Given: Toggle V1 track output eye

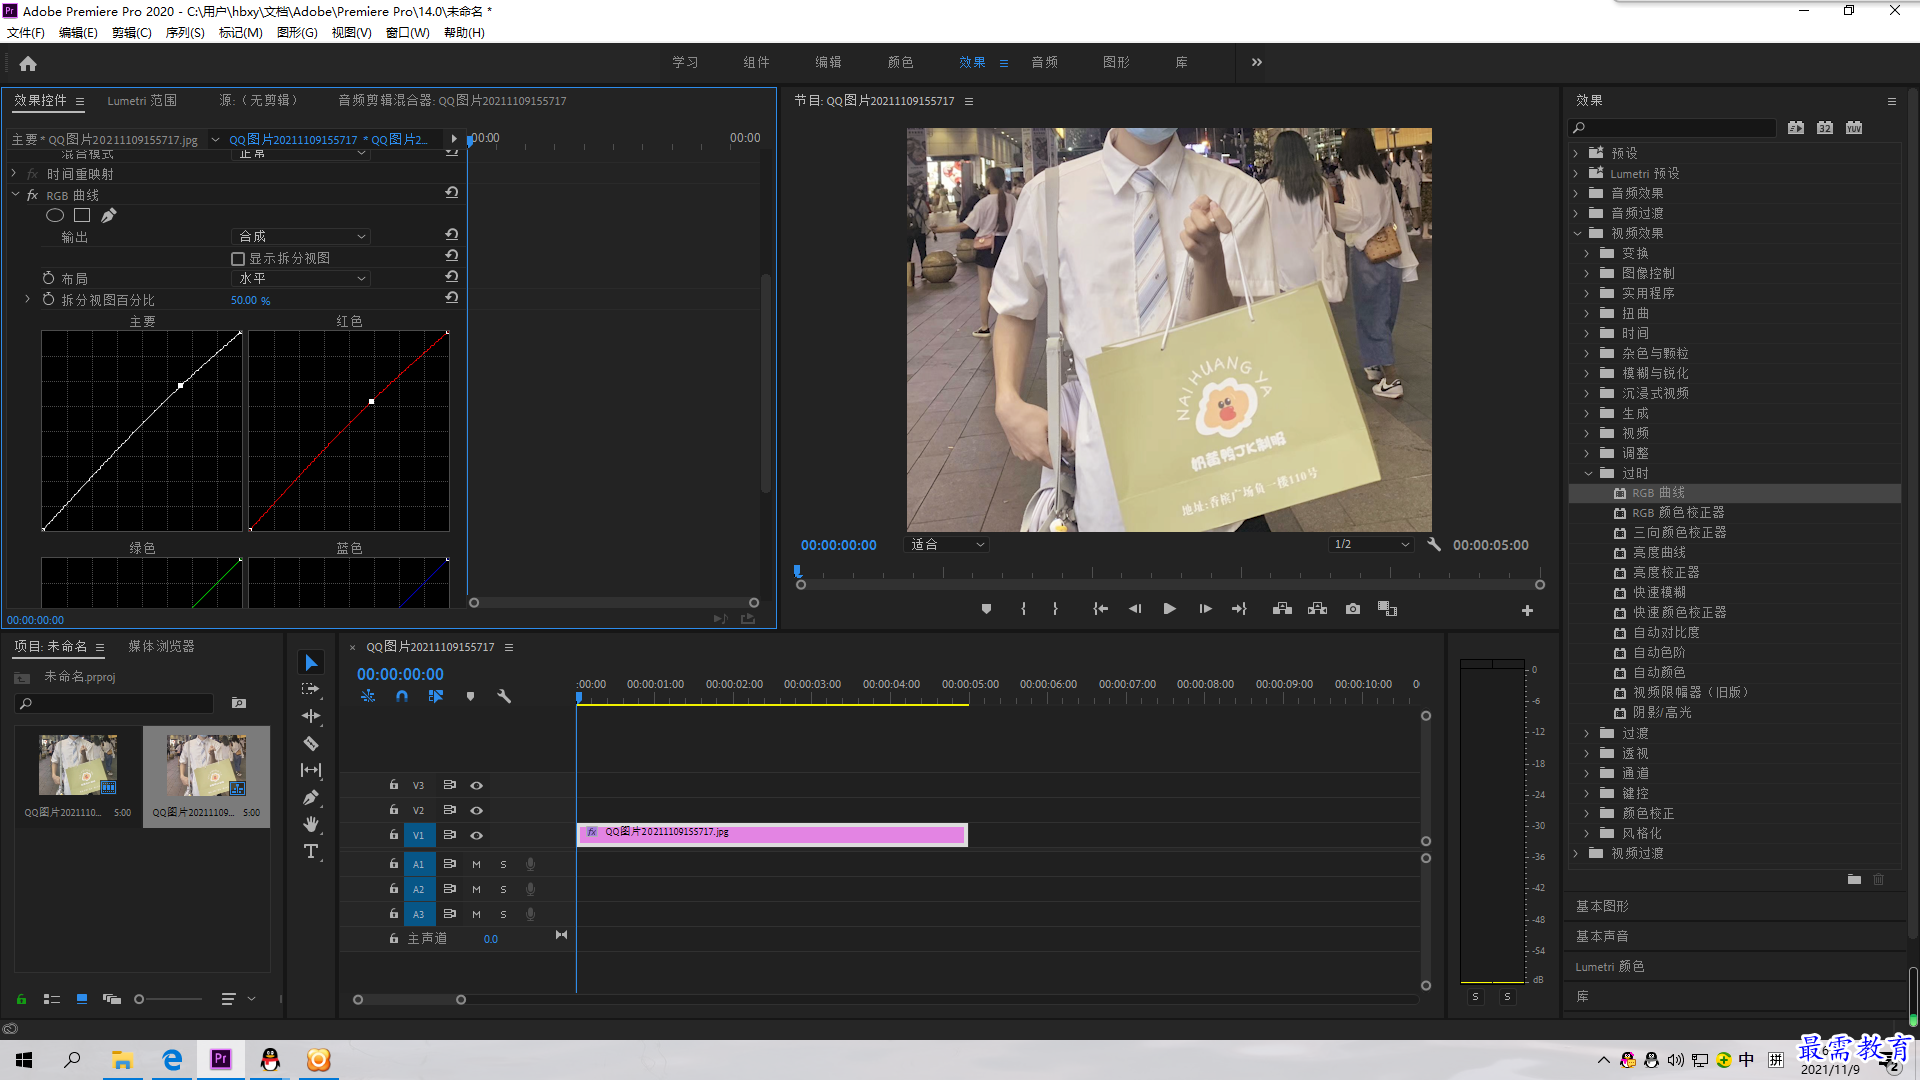Looking at the screenshot, I should coord(477,835).
